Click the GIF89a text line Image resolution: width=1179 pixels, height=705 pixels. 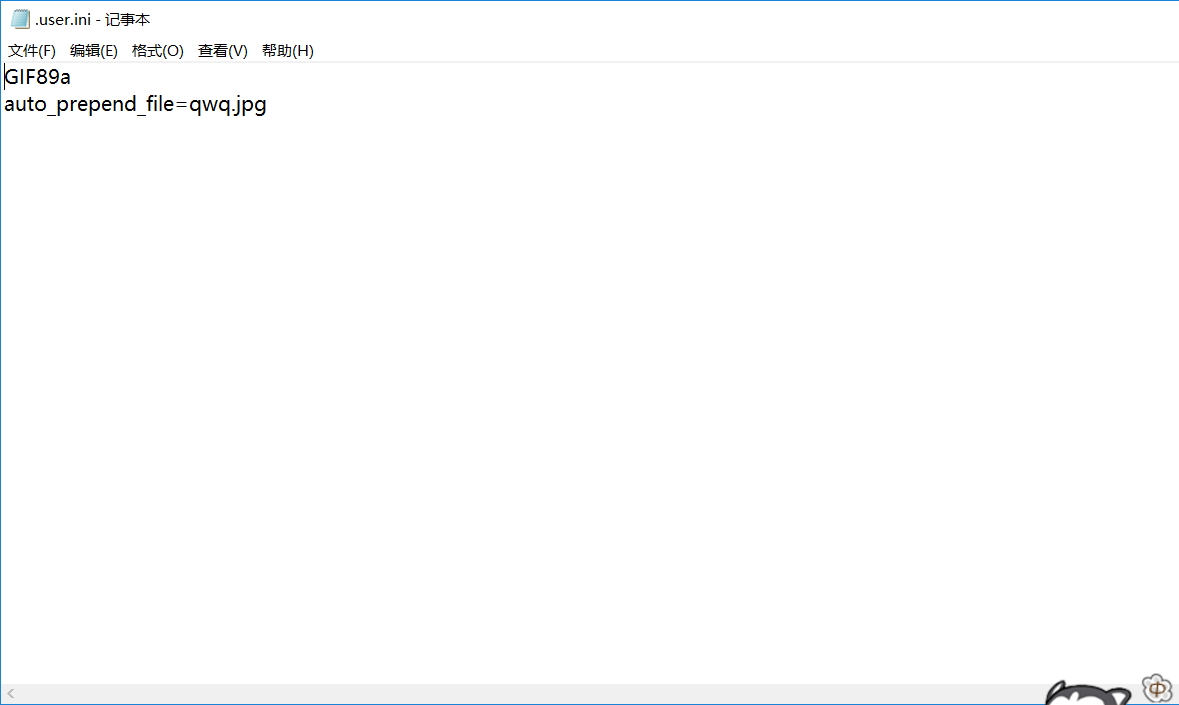point(38,77)
